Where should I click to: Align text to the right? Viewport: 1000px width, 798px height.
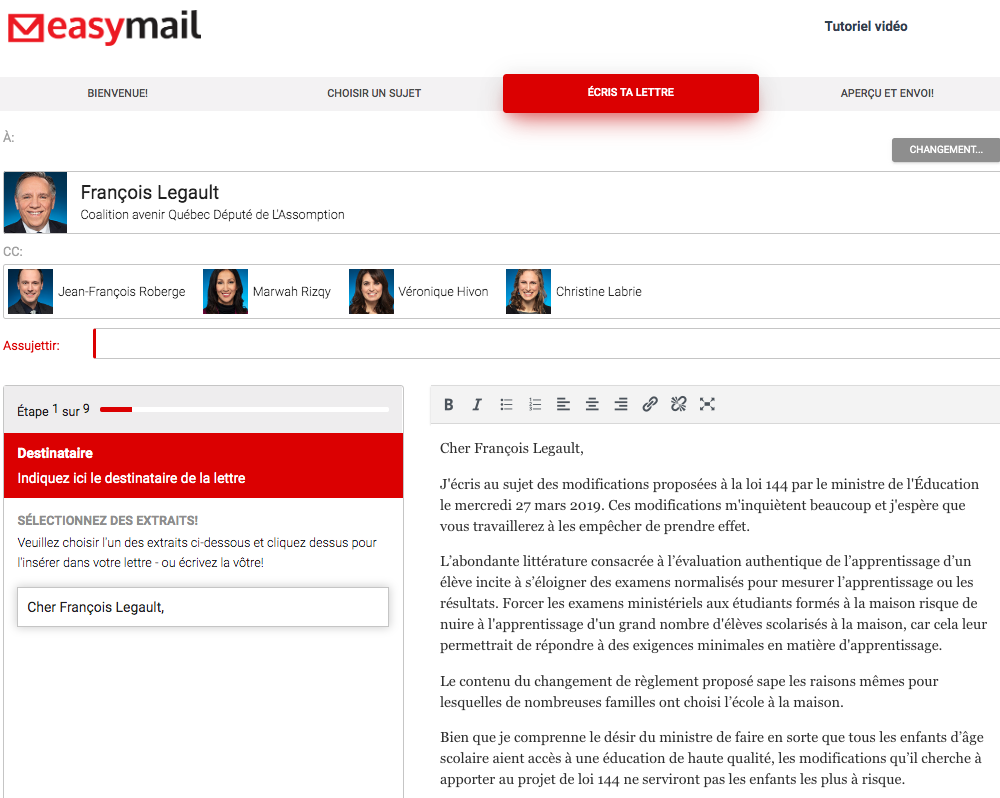click(621, 404)
